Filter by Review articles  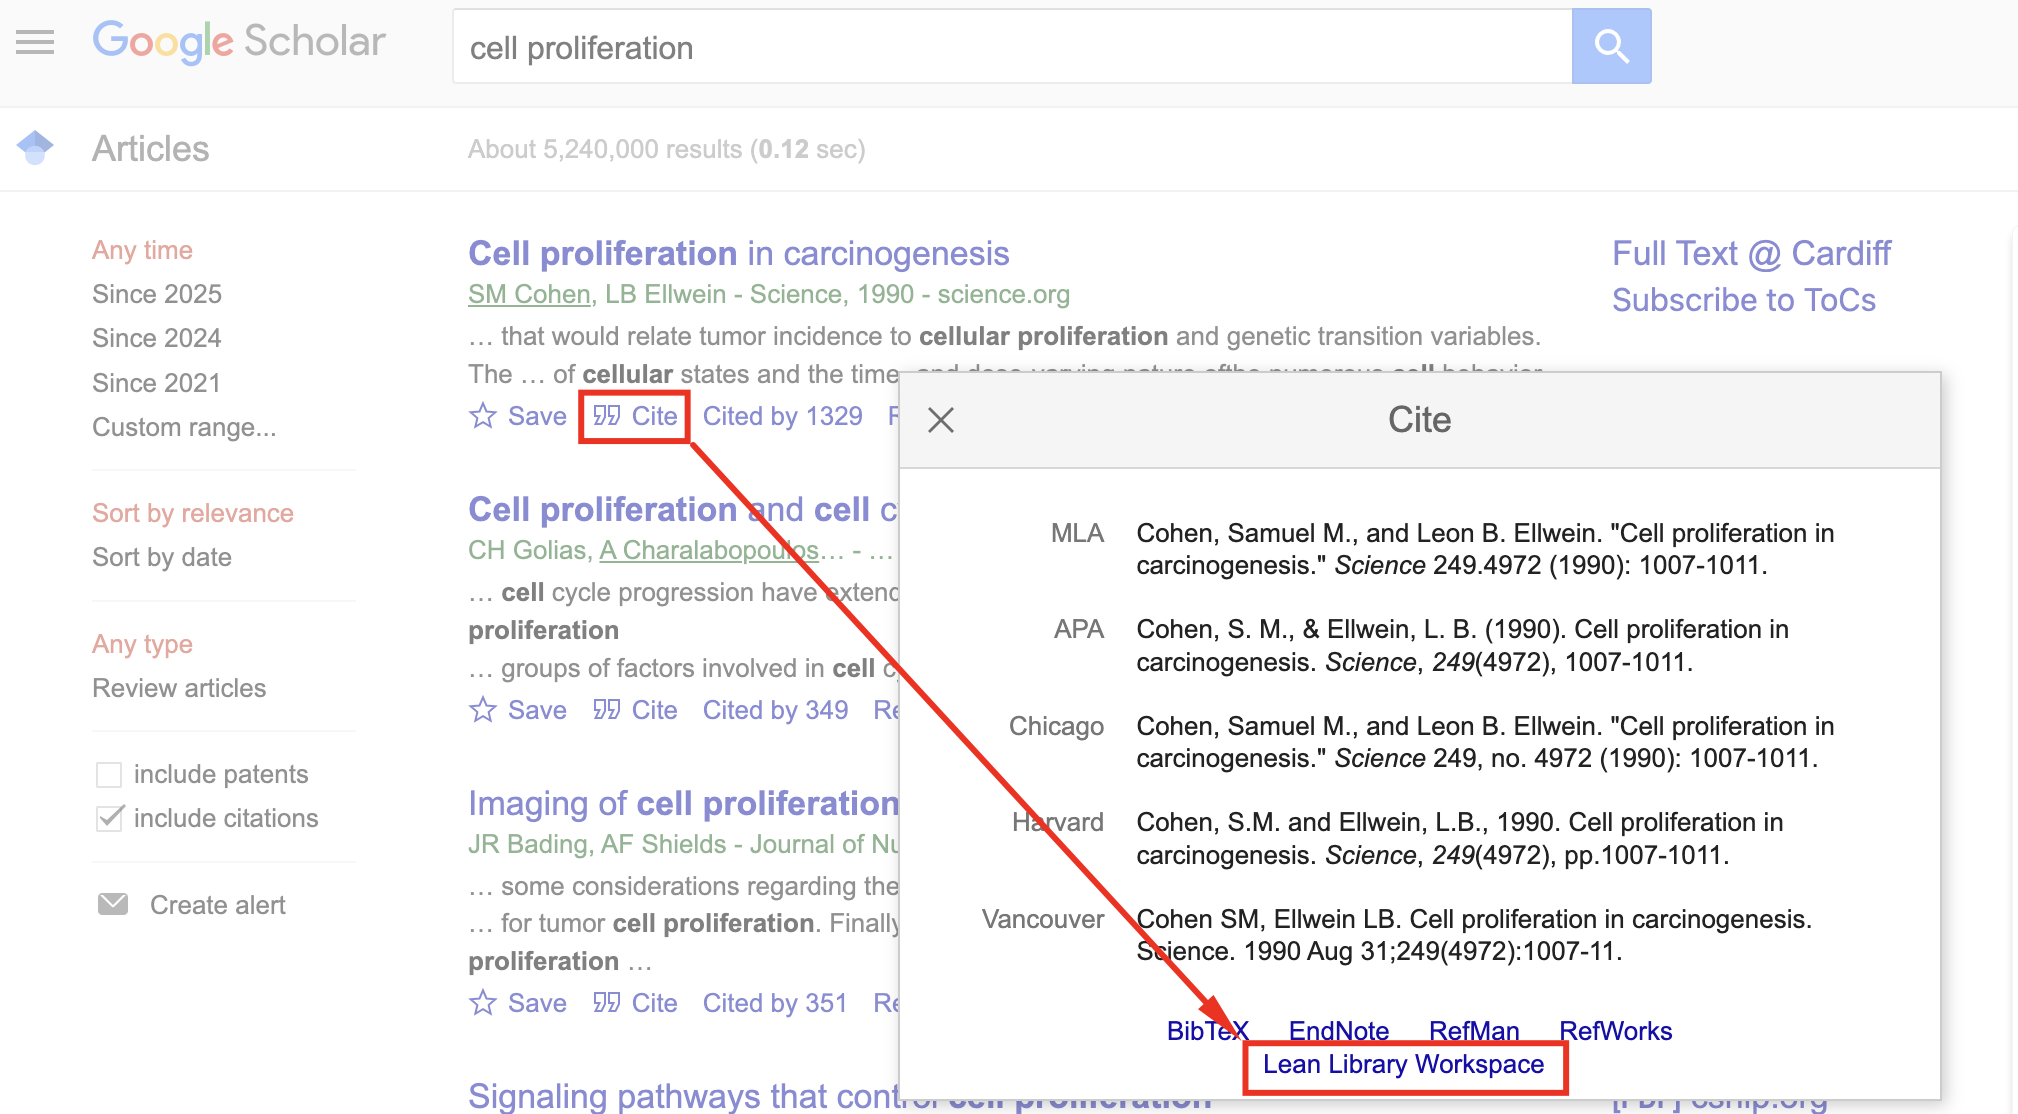pos(179,688)
